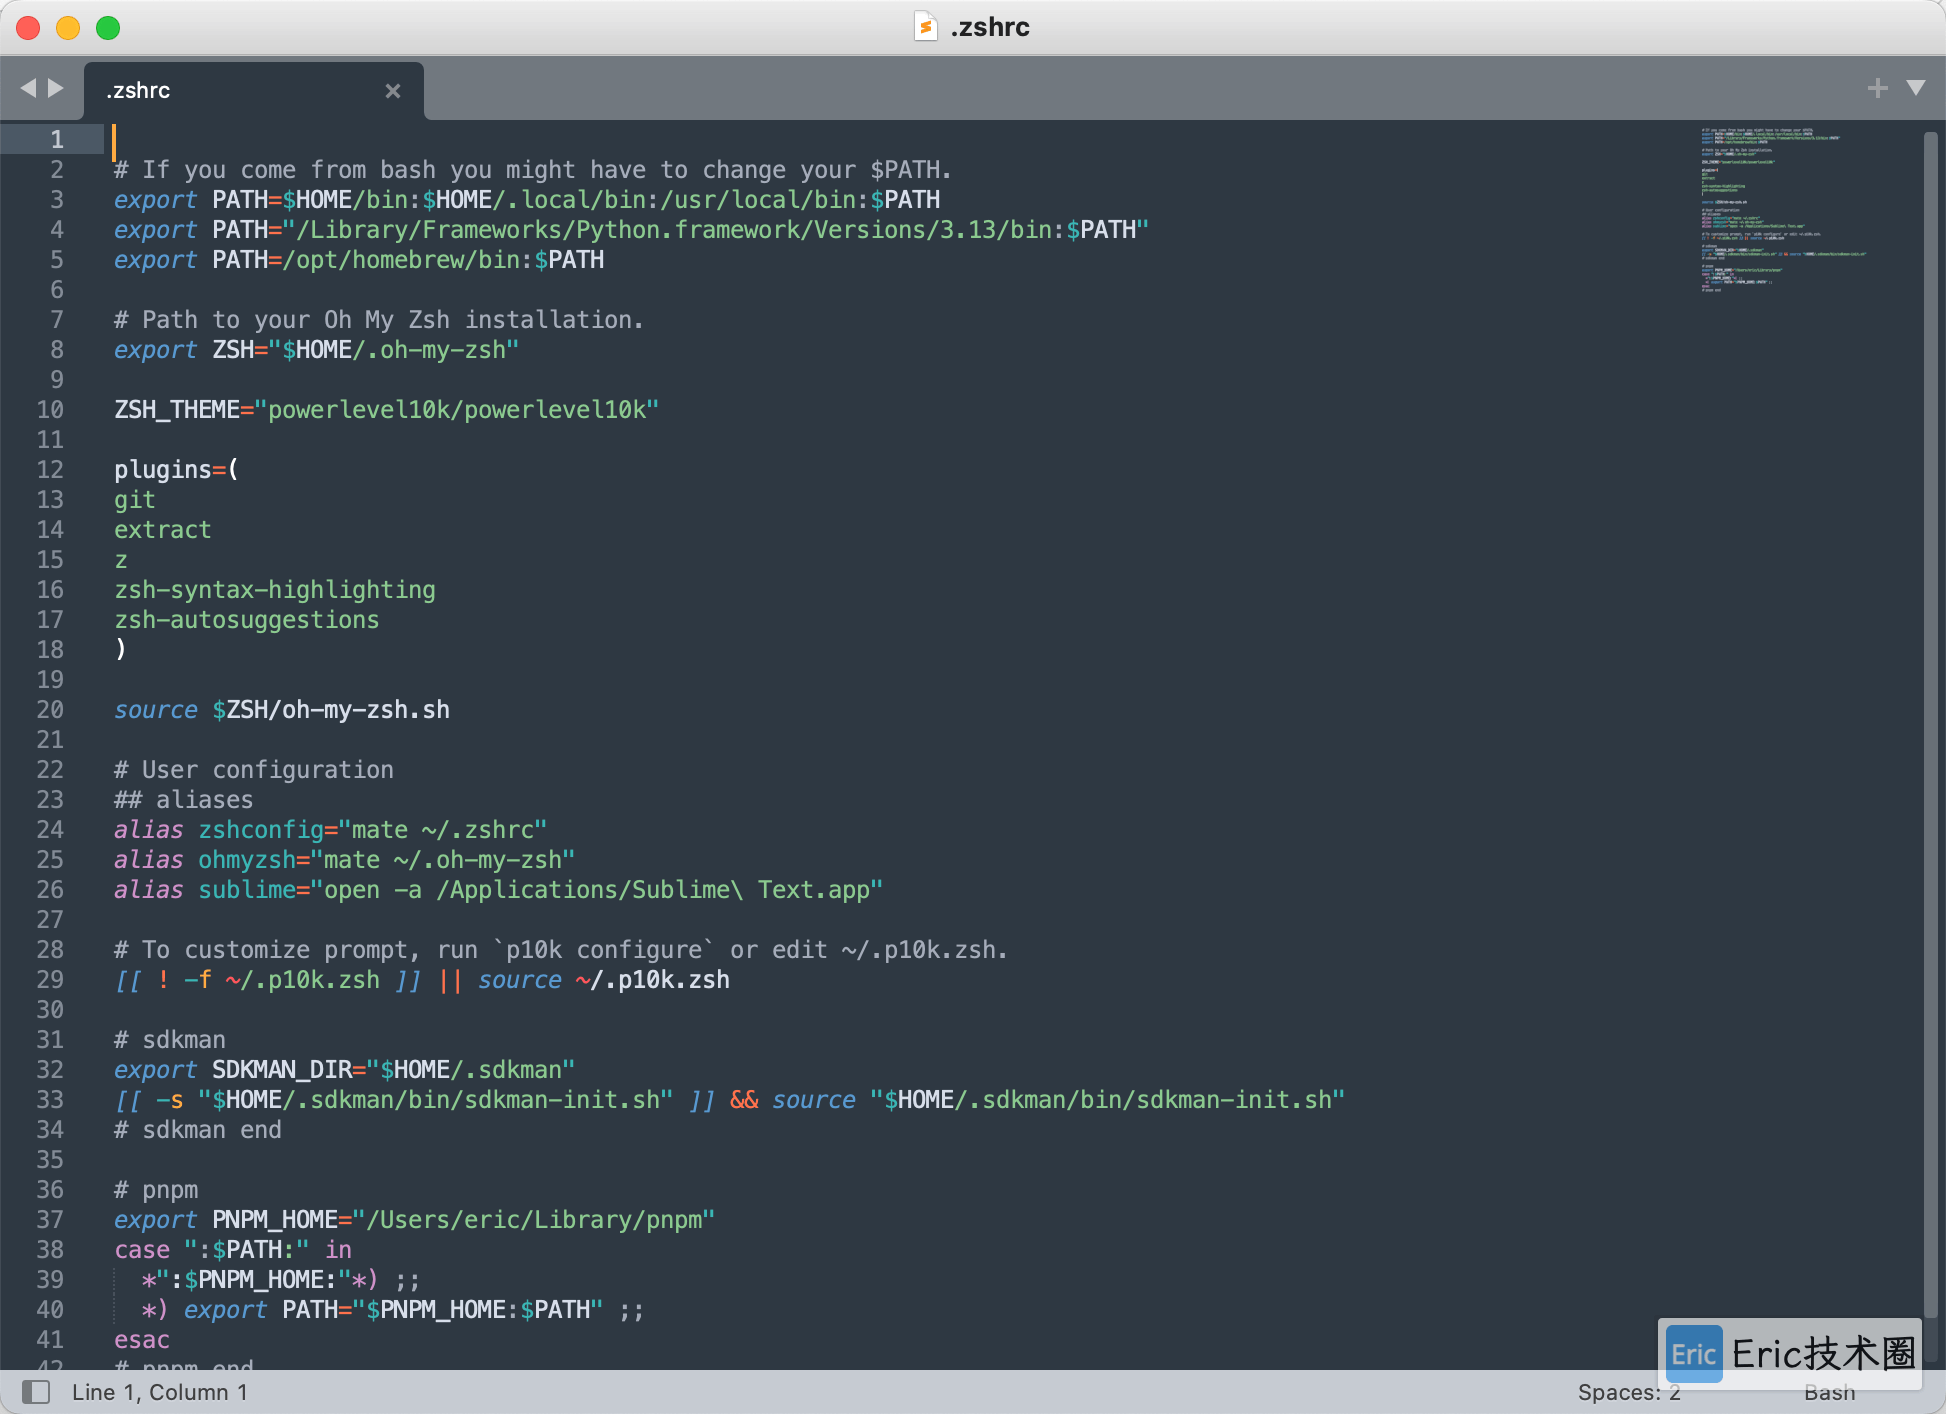Toggle the side bar icon in status bar
The image size is (1946, 1414).
[36, 1391]
